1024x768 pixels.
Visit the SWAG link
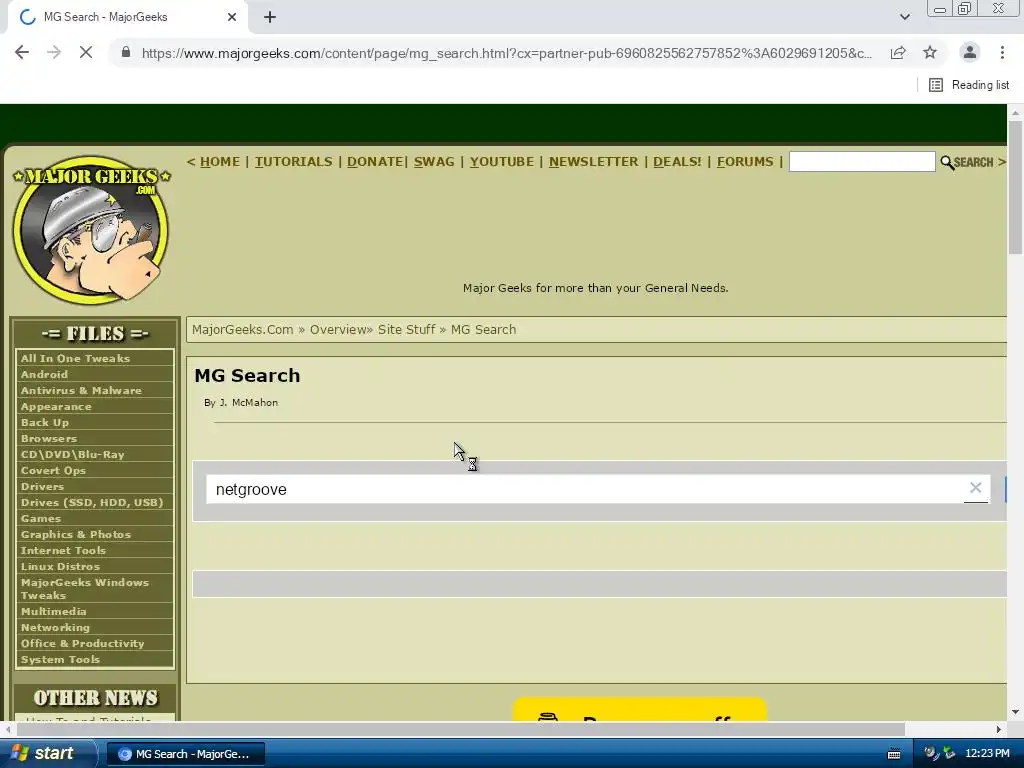(434, 162)
